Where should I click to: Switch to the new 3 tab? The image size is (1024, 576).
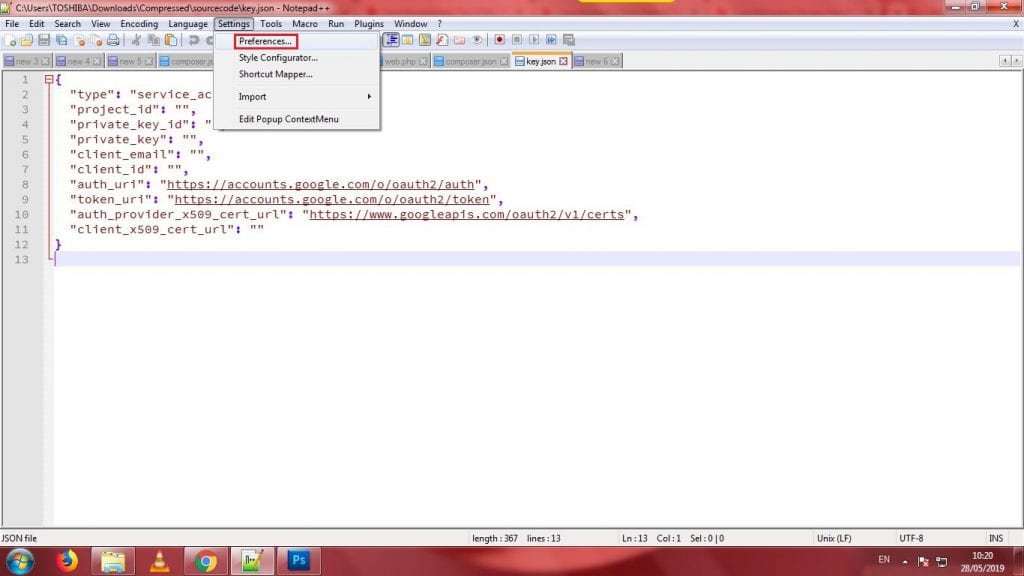coord(27,61)
